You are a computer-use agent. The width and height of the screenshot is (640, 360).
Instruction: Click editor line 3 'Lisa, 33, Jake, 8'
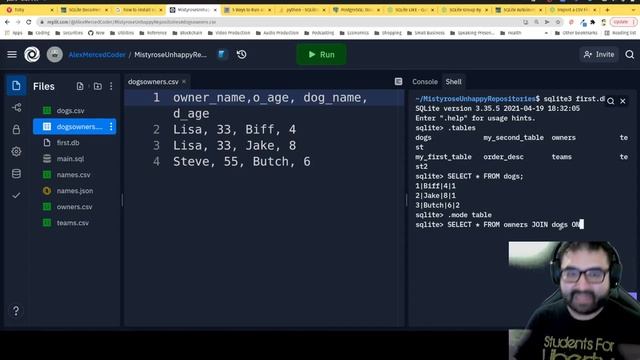234,146
